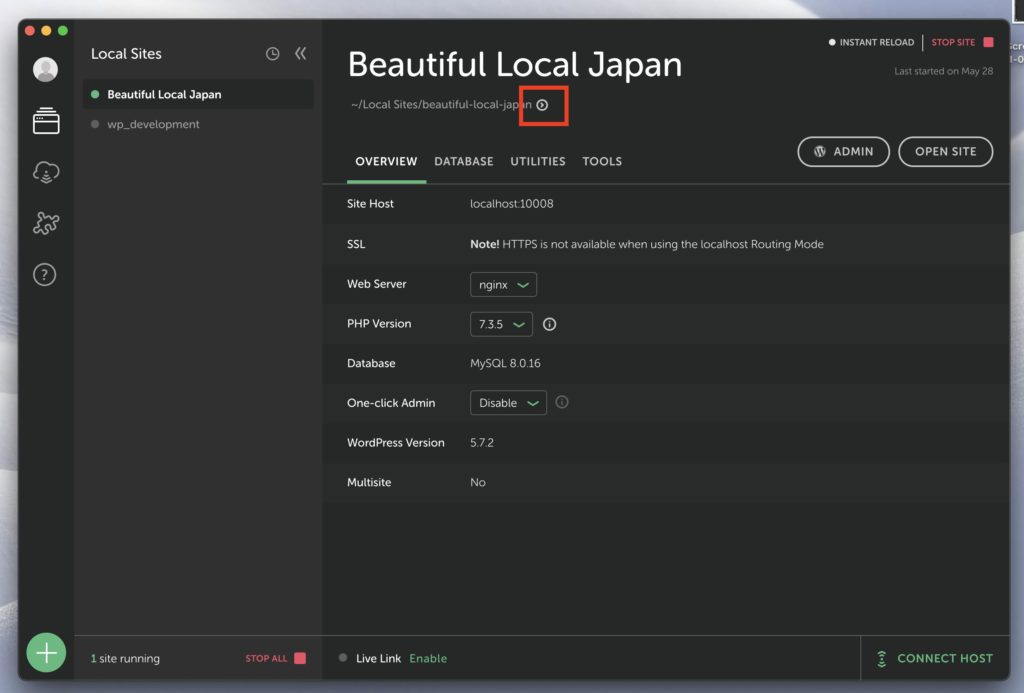Select Beautiful Local Japan site
Image resolution: width=1024 pixels, height=693 pixels.
(199, 94)
